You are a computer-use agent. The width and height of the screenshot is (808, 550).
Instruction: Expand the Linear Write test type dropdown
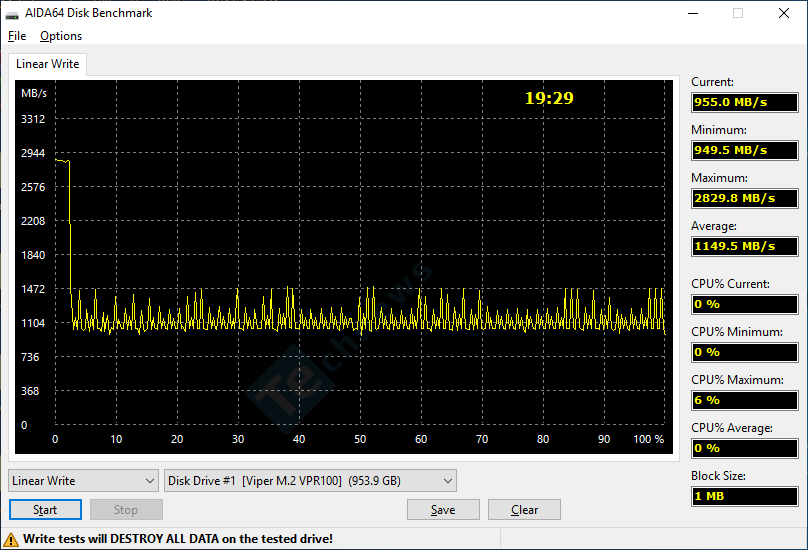coord(83,480)
